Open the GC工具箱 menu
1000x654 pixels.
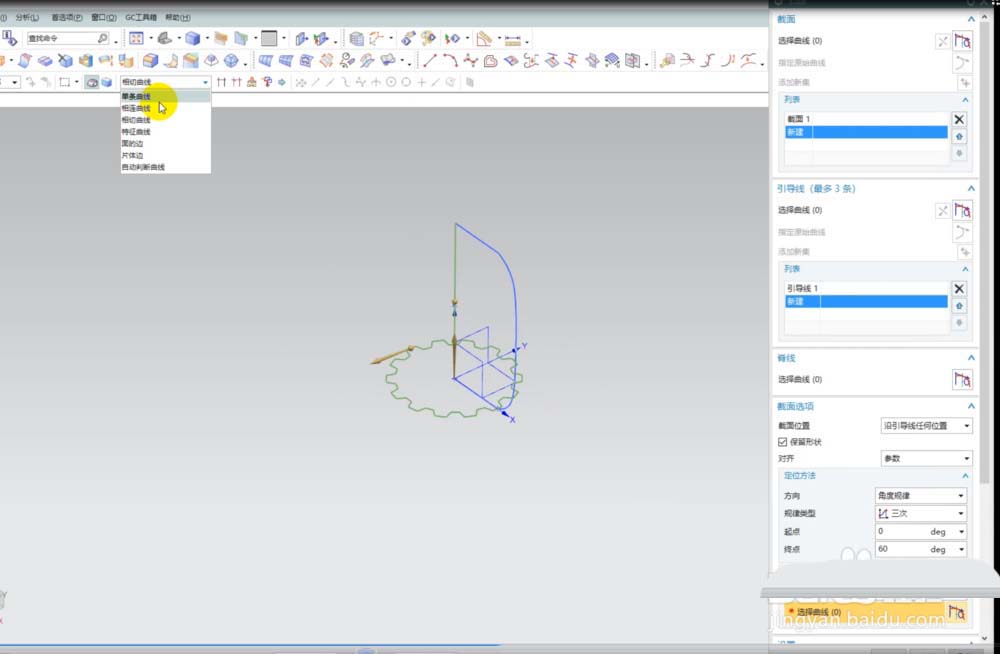[140, 18]
